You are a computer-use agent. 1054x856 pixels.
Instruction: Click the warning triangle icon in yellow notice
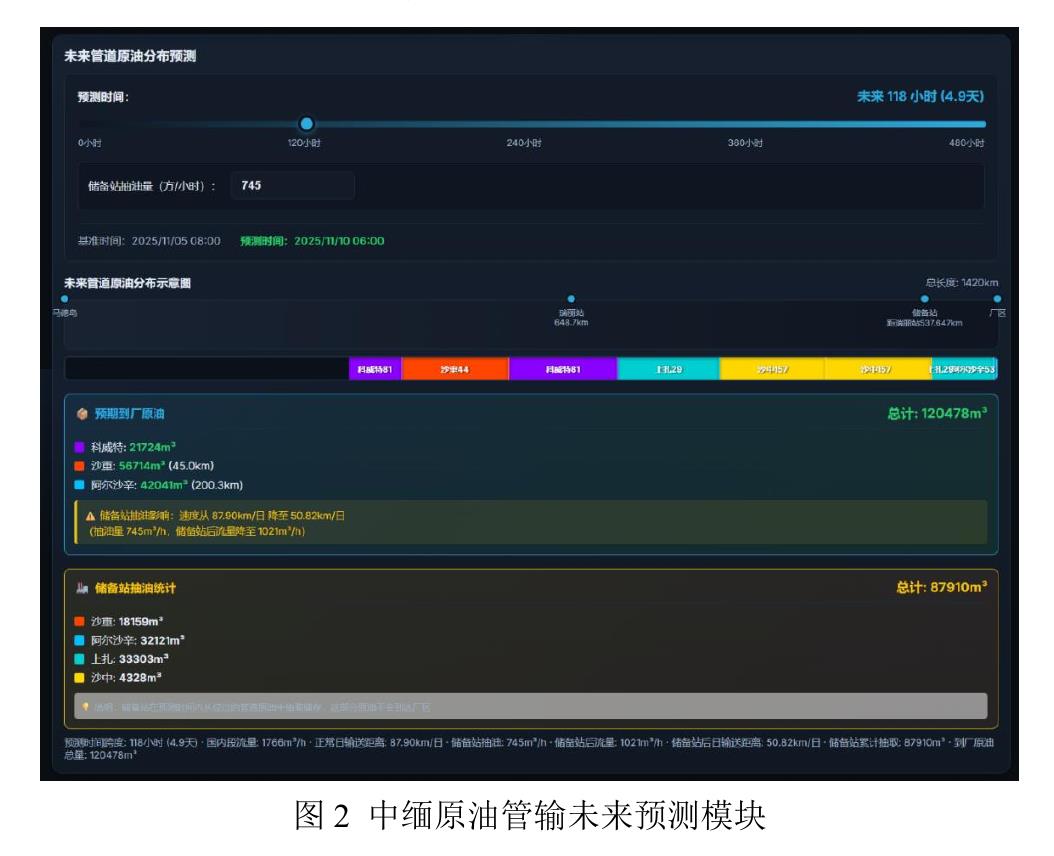tap(90, 516)
